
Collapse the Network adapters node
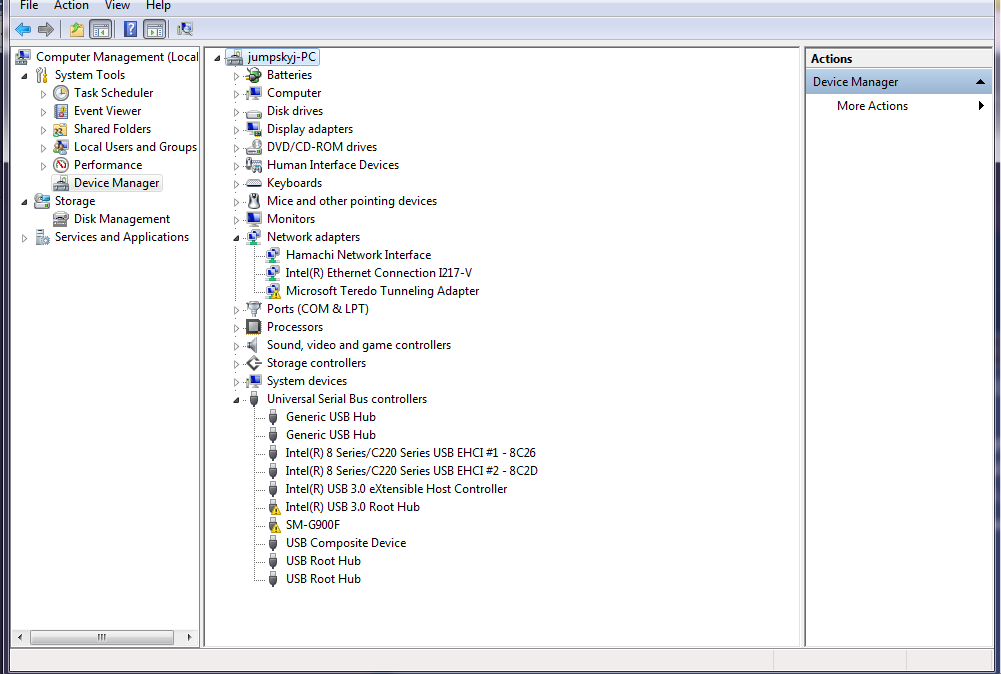tap(236, 238)
